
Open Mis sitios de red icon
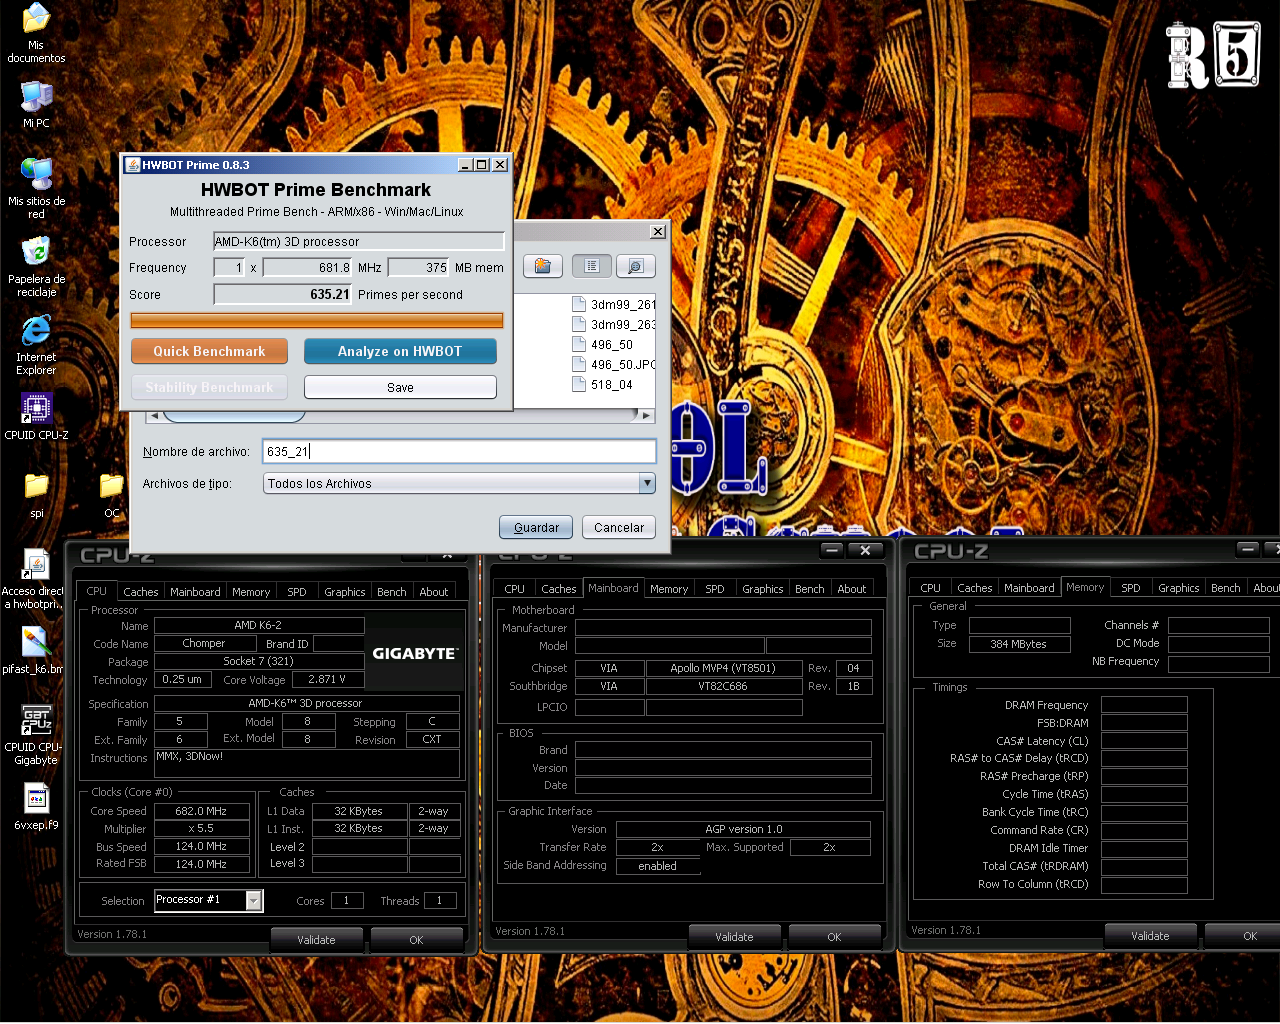pyautogui.click(x=36, y=188)
